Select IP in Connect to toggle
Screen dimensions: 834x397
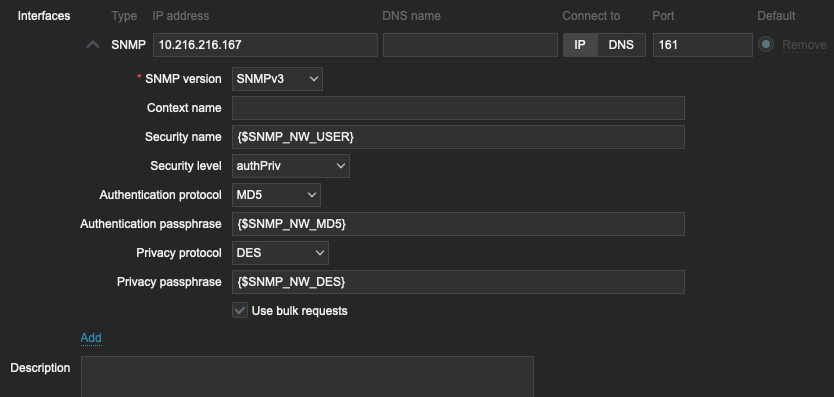pyautogui.click(x=580, y=45)
